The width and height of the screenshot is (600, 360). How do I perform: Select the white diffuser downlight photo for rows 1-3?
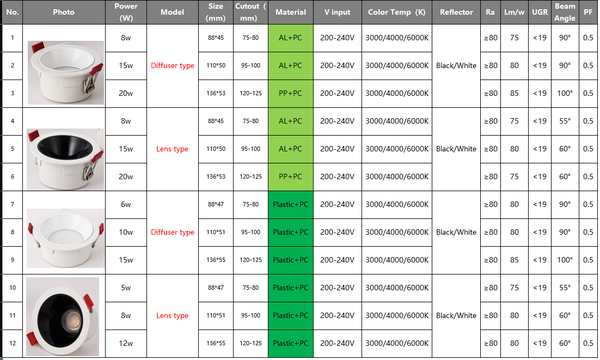point(65,72)
